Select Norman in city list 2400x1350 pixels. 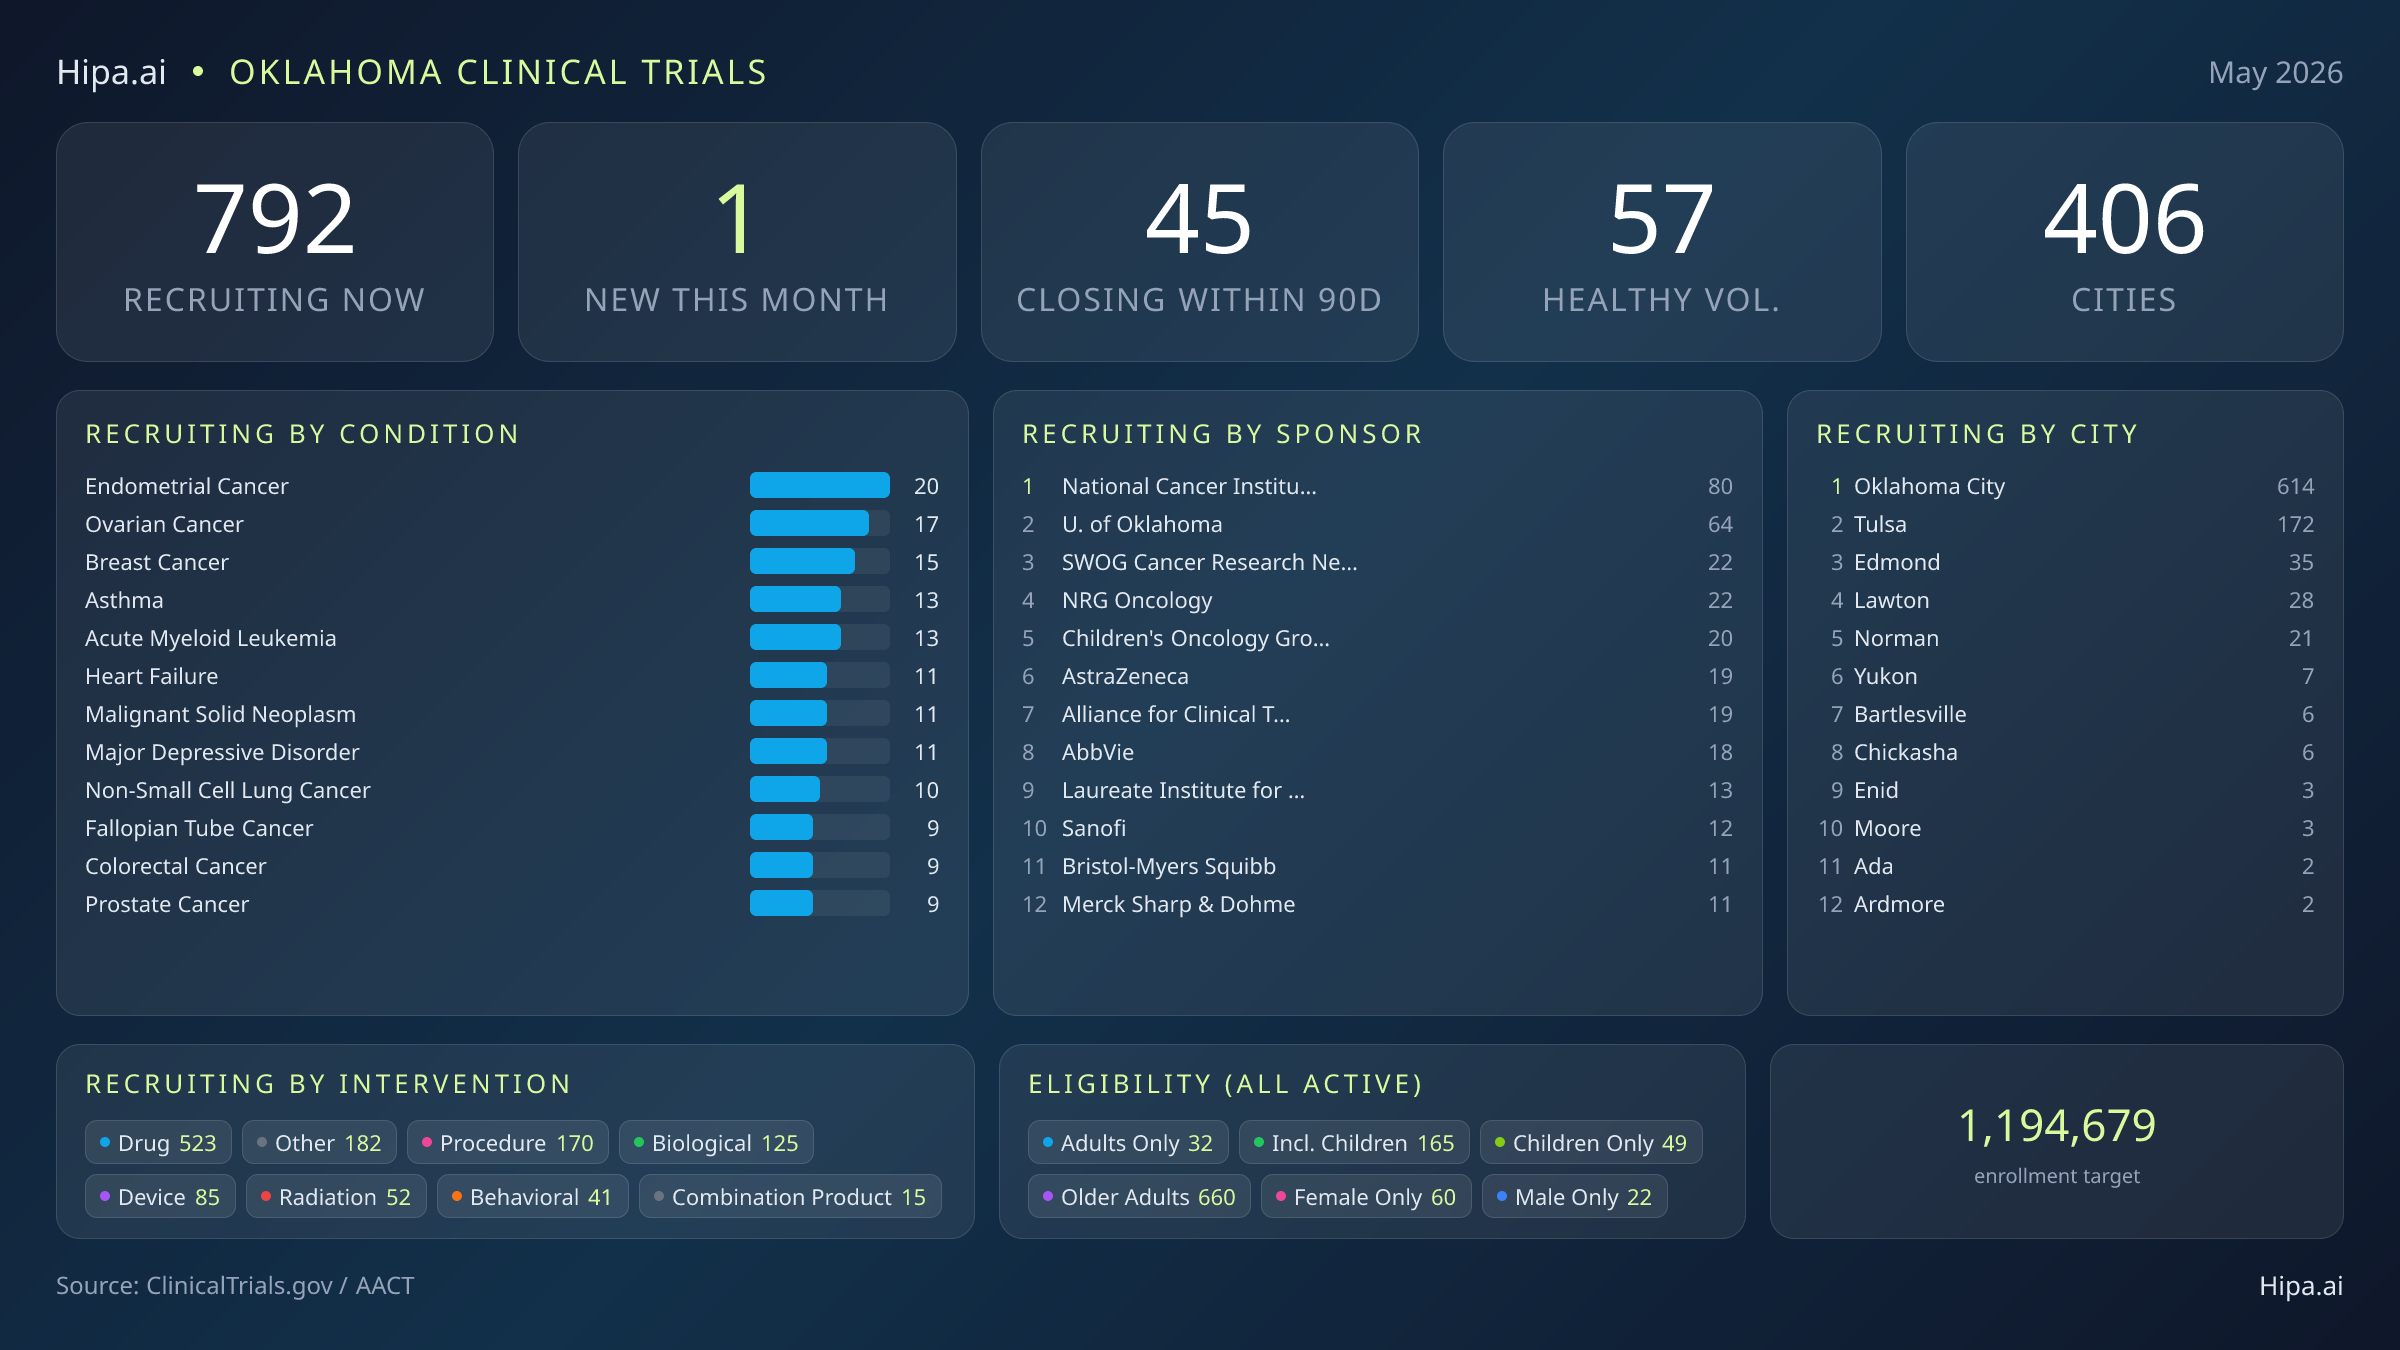click(x=2065, y=638)
